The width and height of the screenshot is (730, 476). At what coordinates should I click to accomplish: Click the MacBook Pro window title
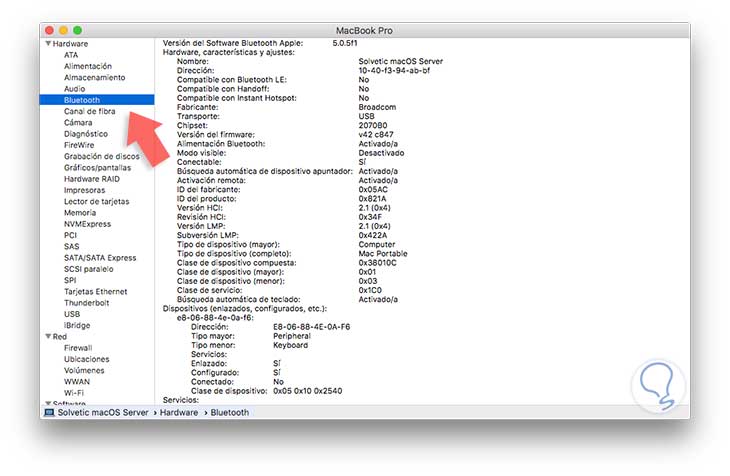click(364, 30)
